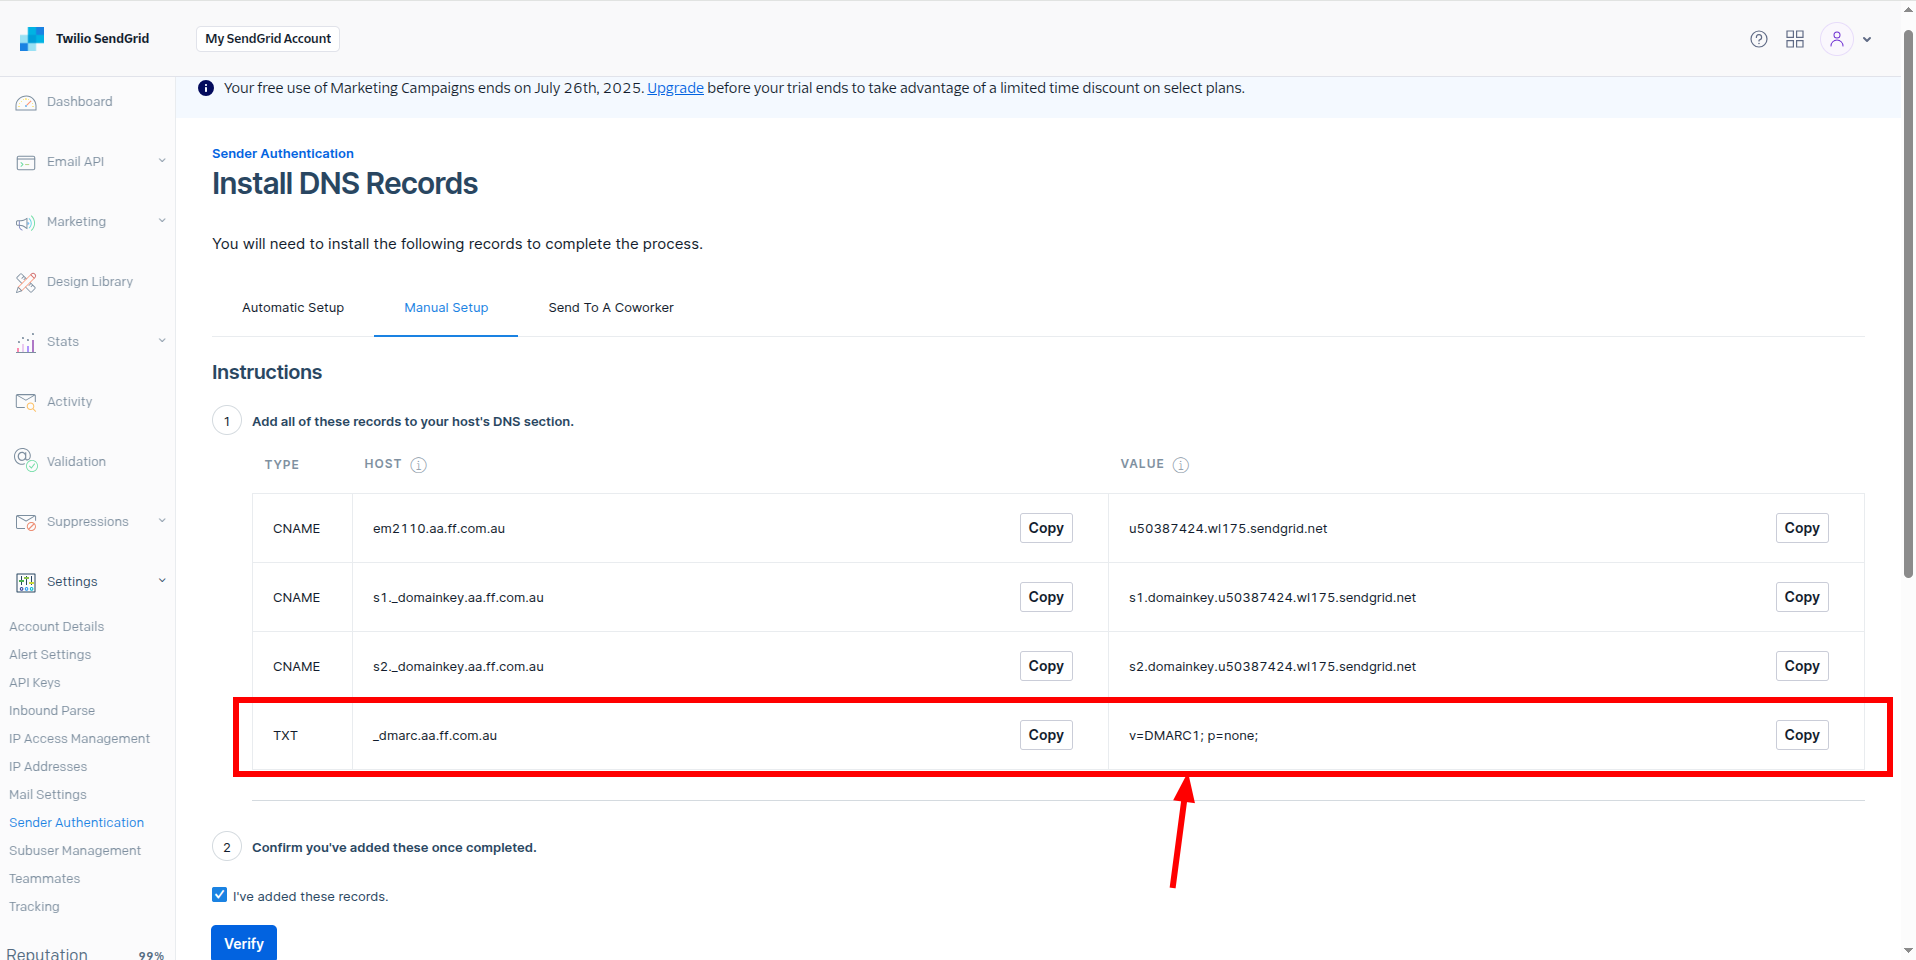Click the Stats chart icon

[x=26, y=343]
